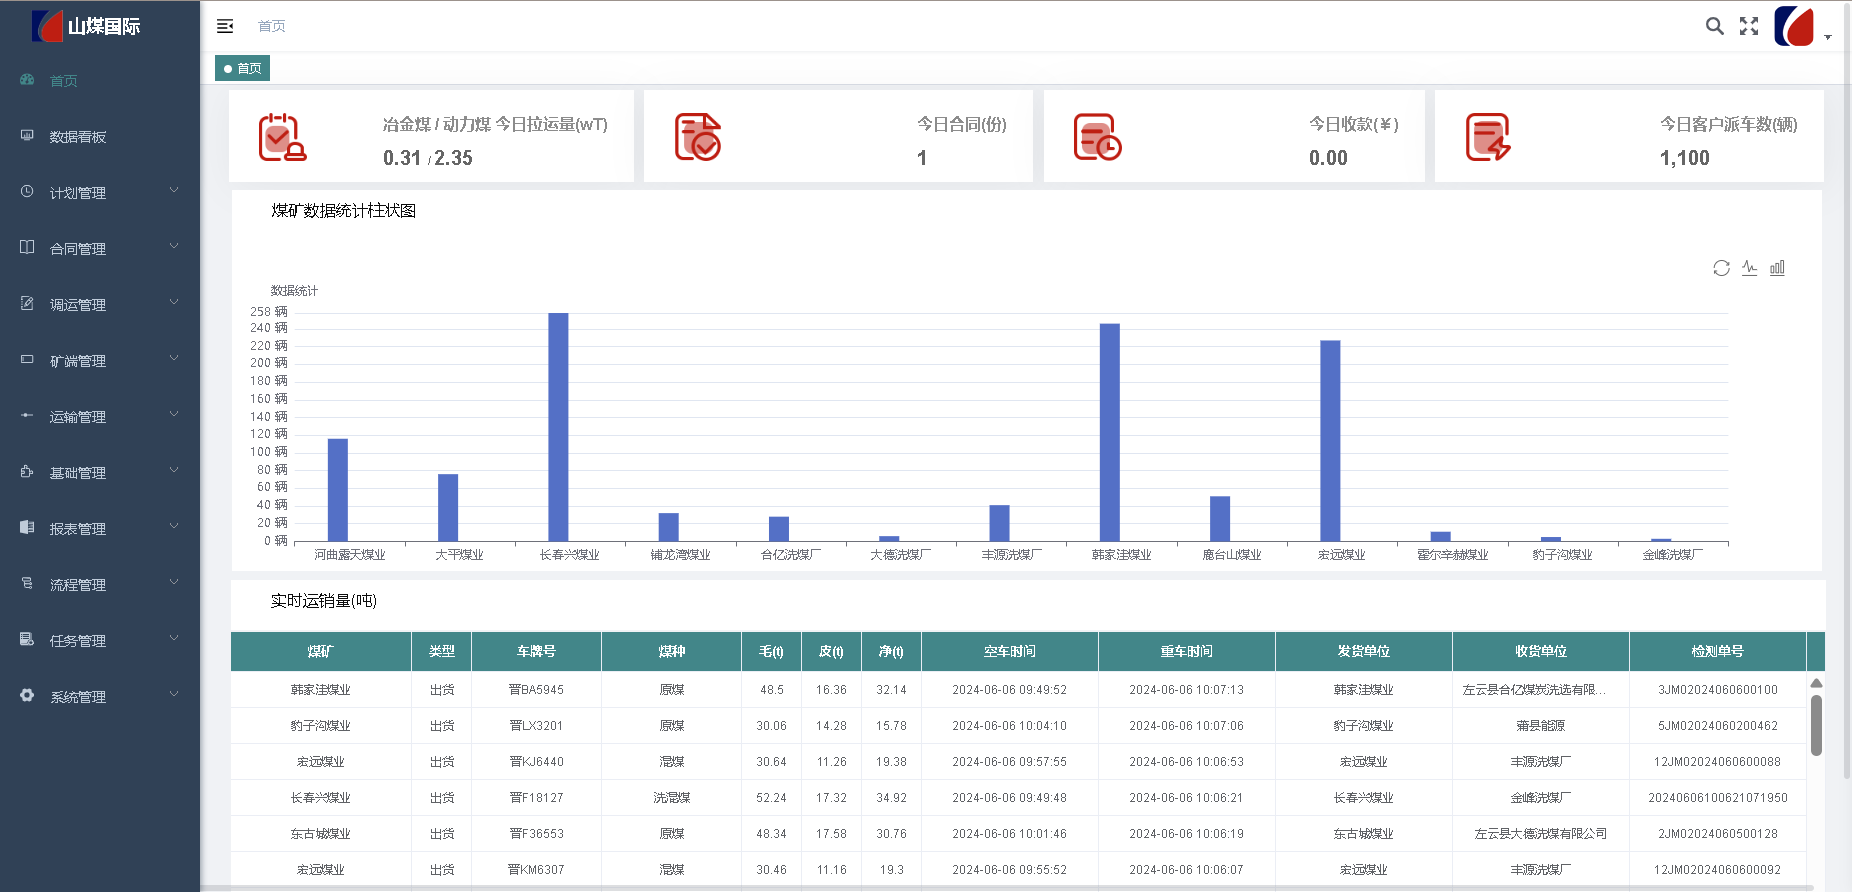
Task: Collapse the sidebar with the hamburger icon
Action: [x=225, y=26]
